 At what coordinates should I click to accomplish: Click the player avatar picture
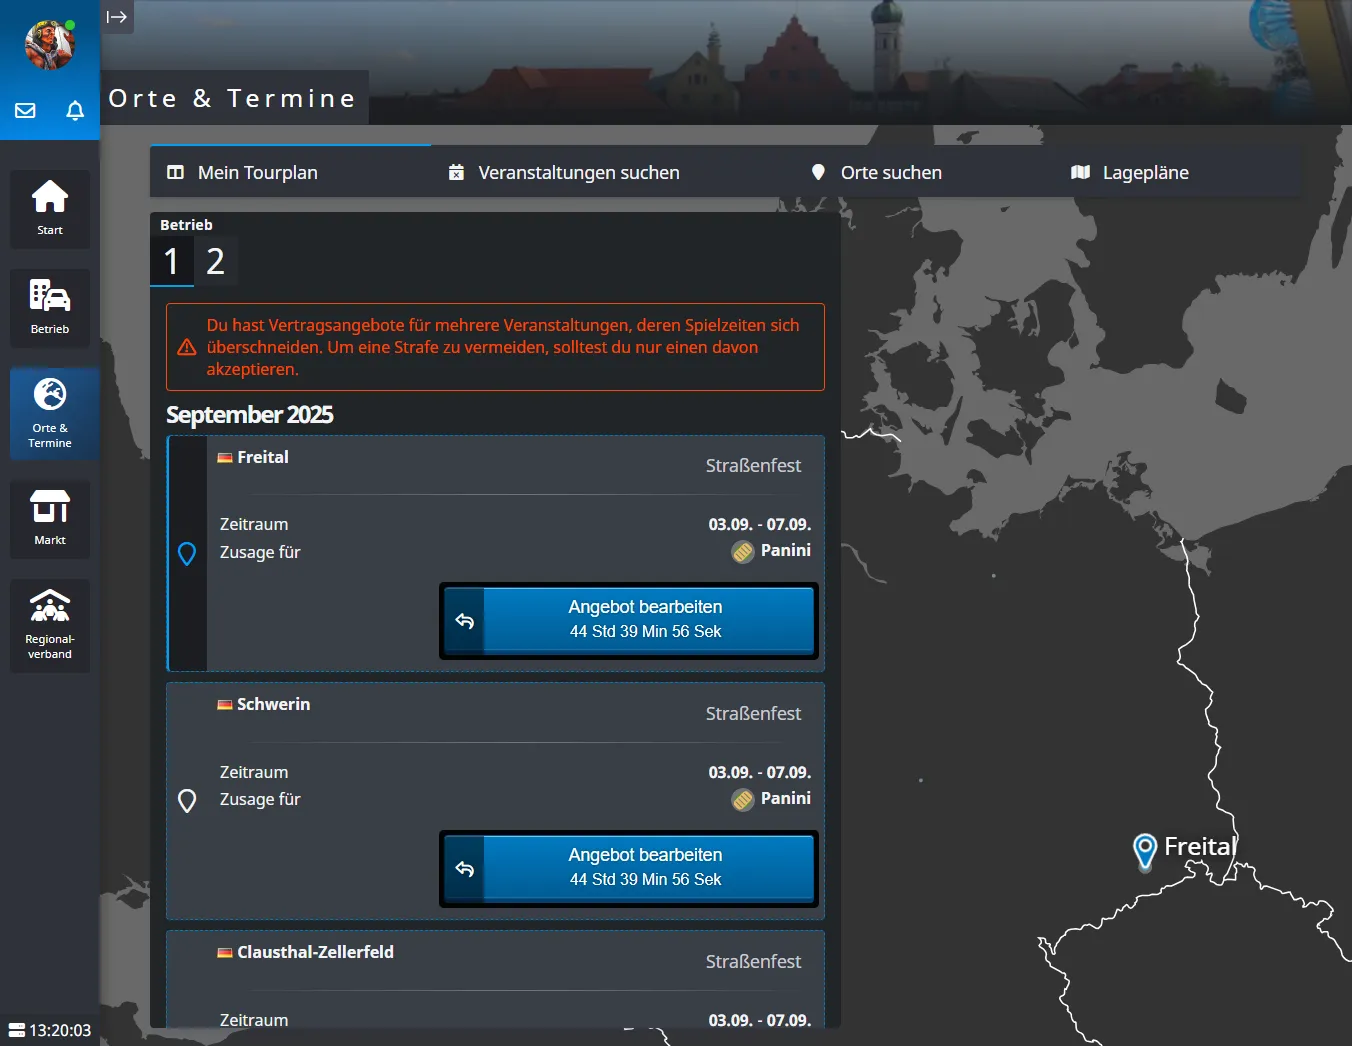(x=49, y=45)
